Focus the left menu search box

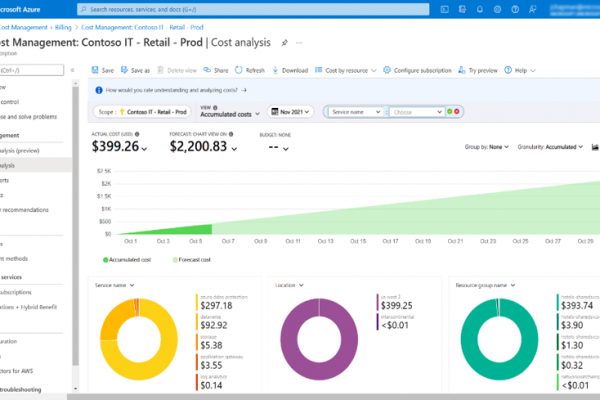point(31,70)
